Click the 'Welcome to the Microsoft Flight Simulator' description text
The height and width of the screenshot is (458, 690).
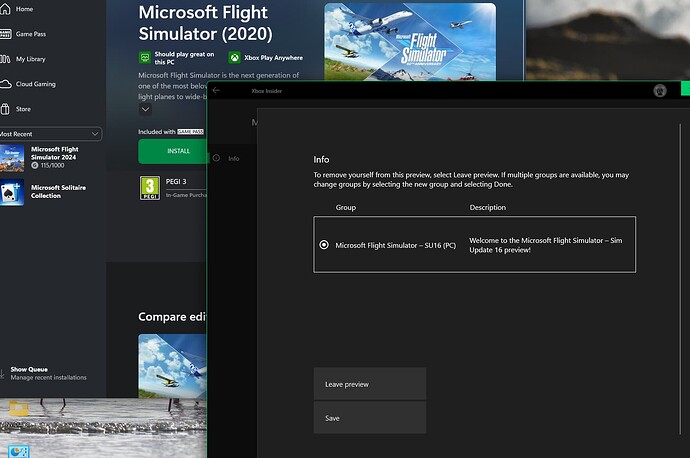pos(546,245)
